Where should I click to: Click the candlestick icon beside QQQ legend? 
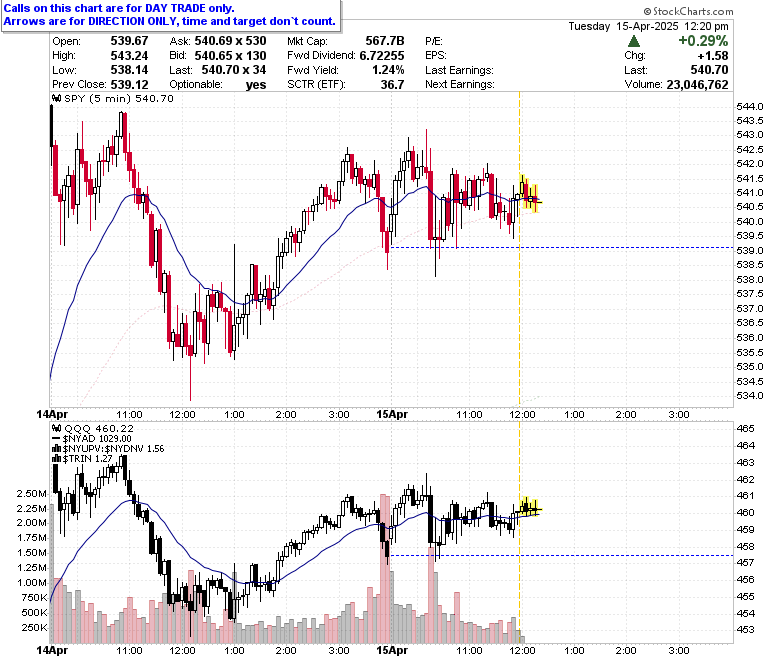(x=57, y=428)
